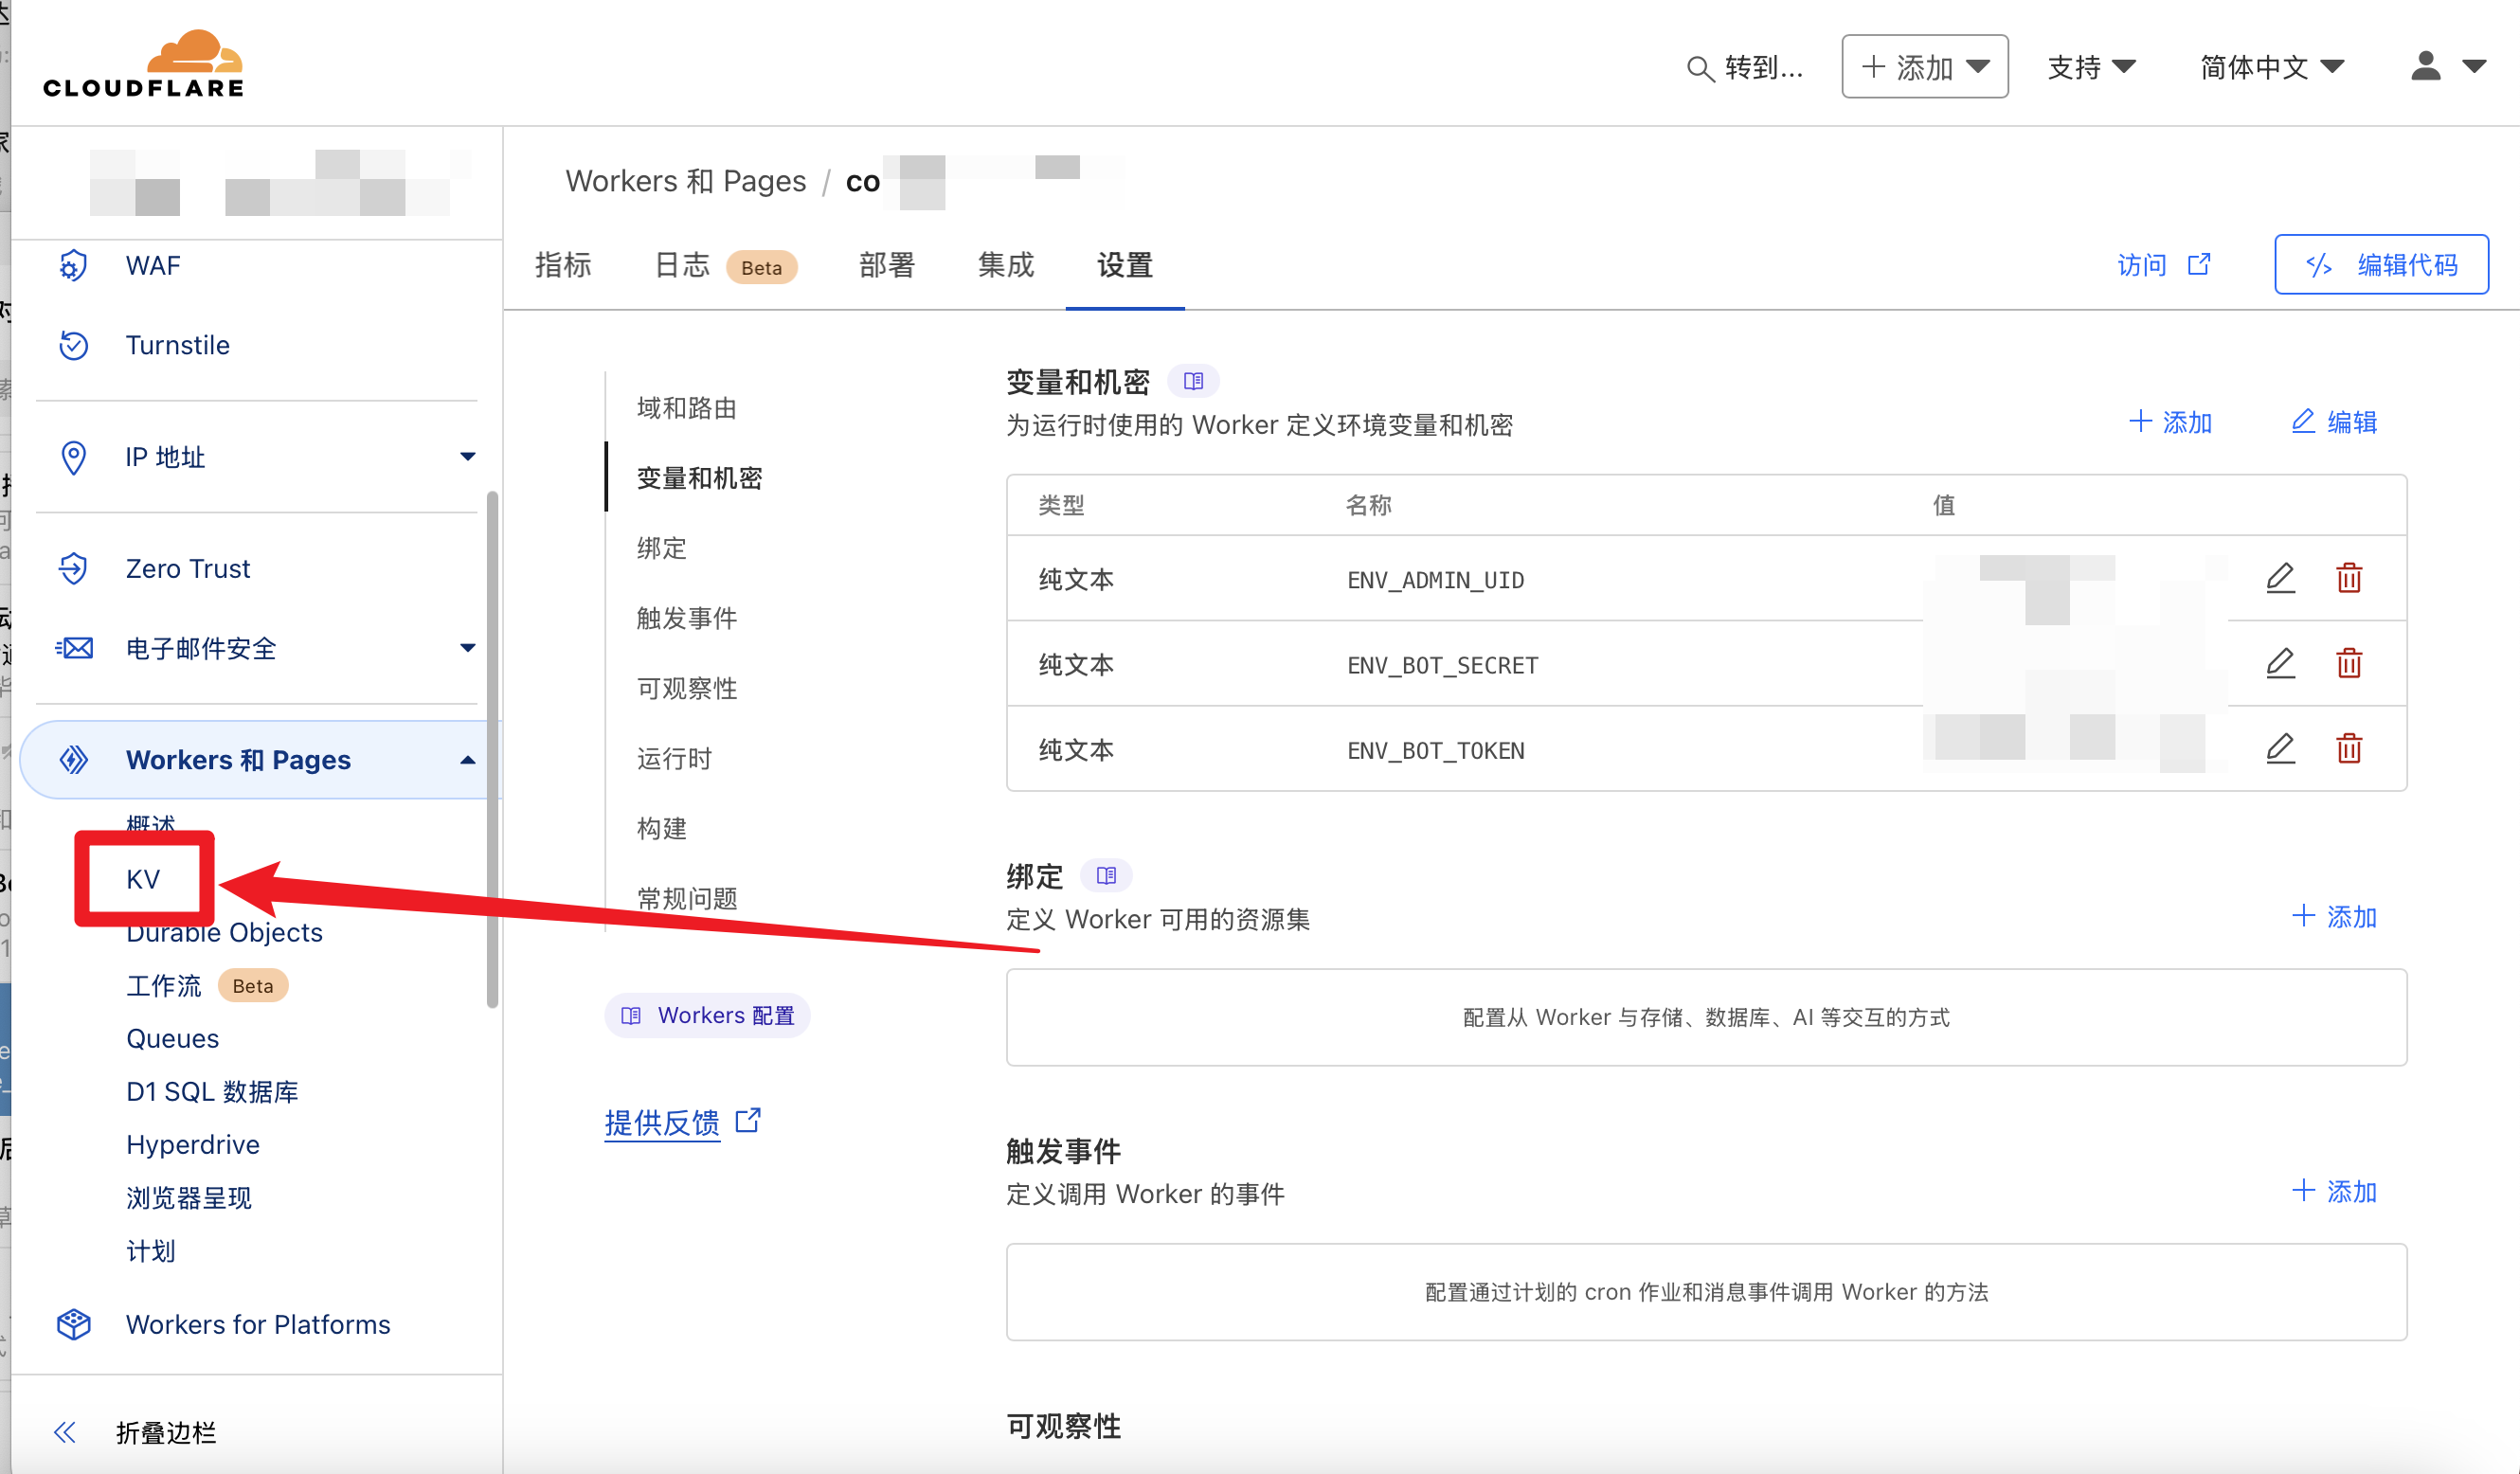Delete the ENV_BOT_SECRET variable
The height and width of the screenshot is (1474, 2520).
click(x=2349, y=663)
